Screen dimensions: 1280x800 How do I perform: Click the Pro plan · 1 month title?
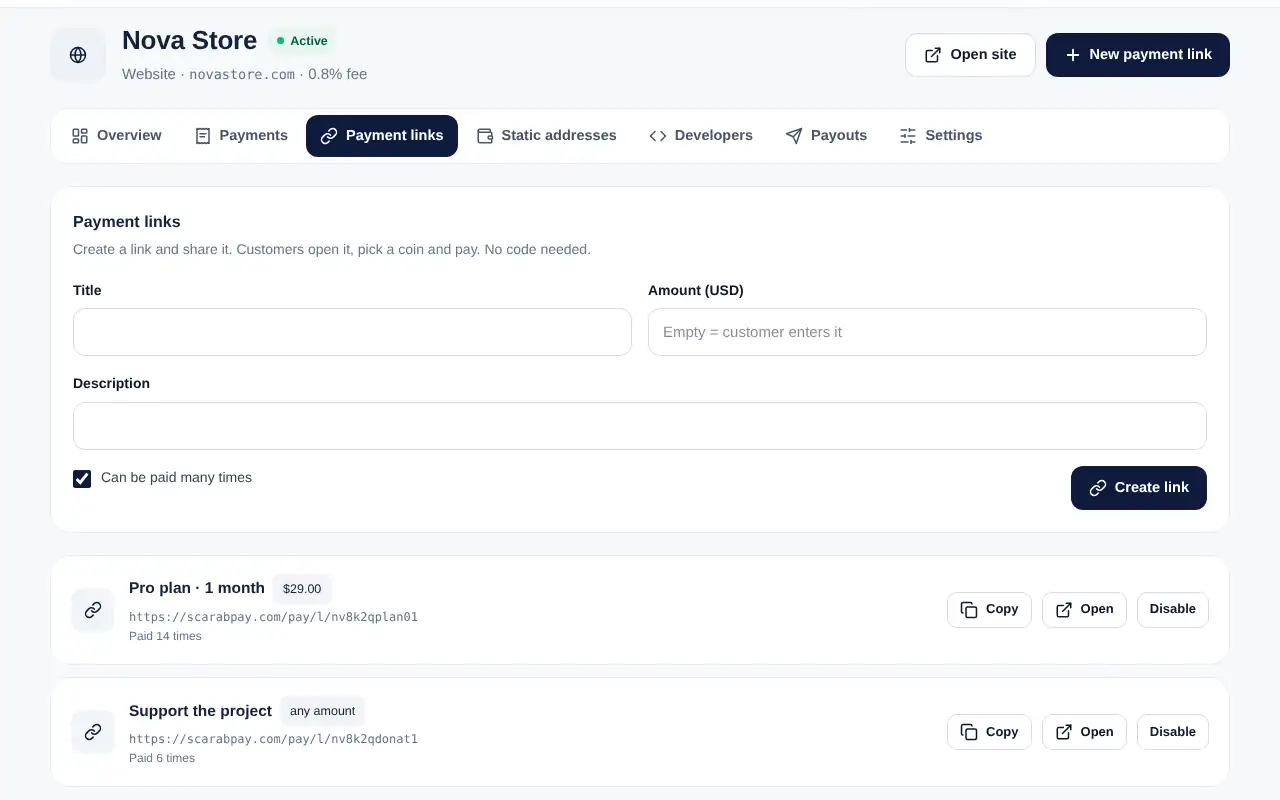click(x=197, y=588)
